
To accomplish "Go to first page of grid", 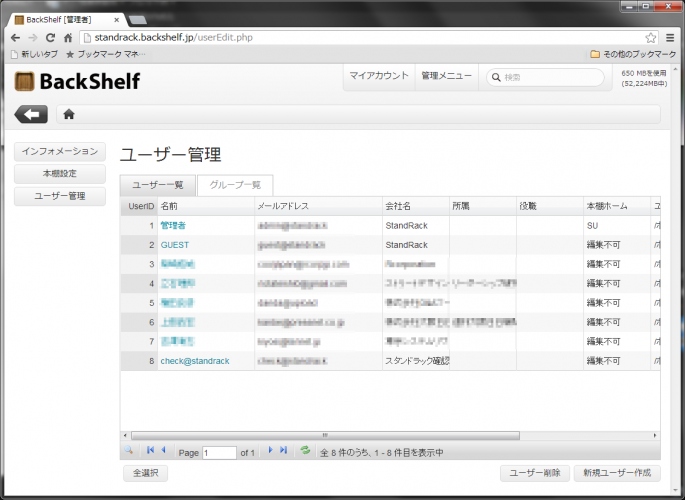I will [150, 450].
